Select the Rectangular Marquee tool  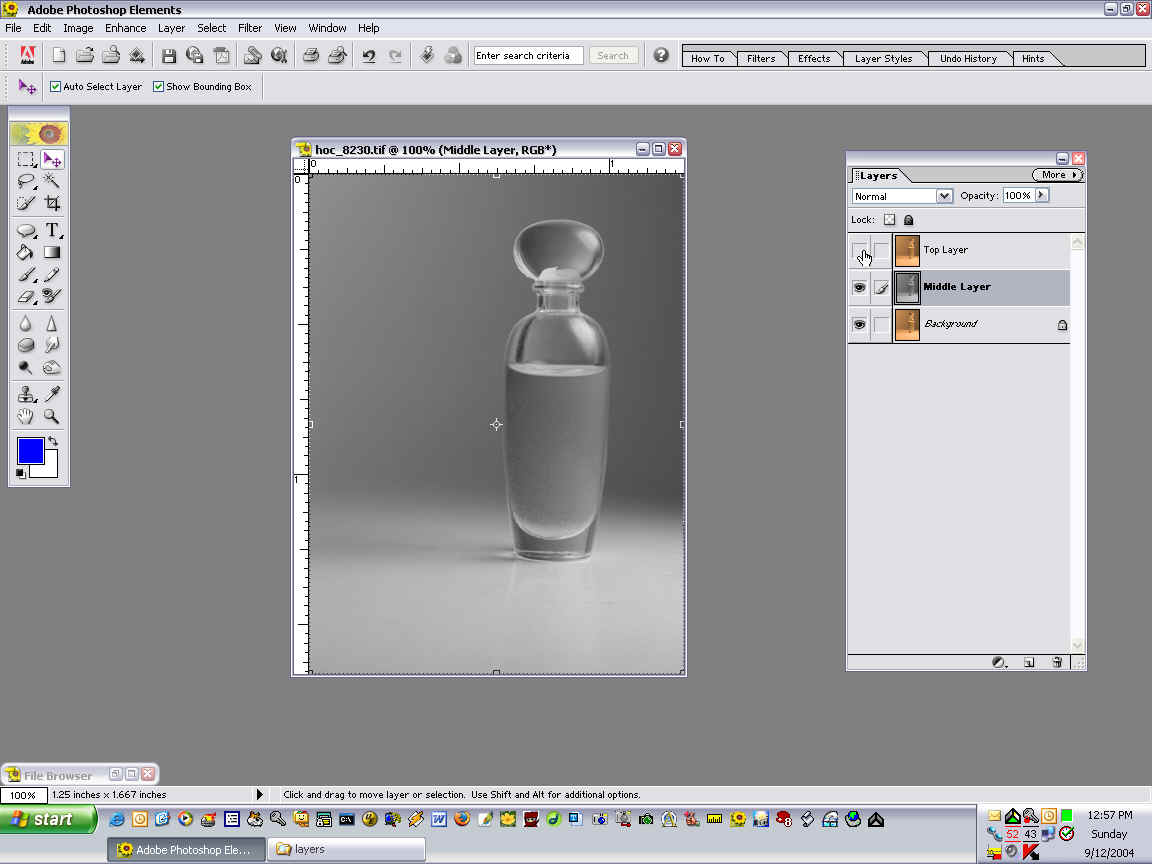26,159
